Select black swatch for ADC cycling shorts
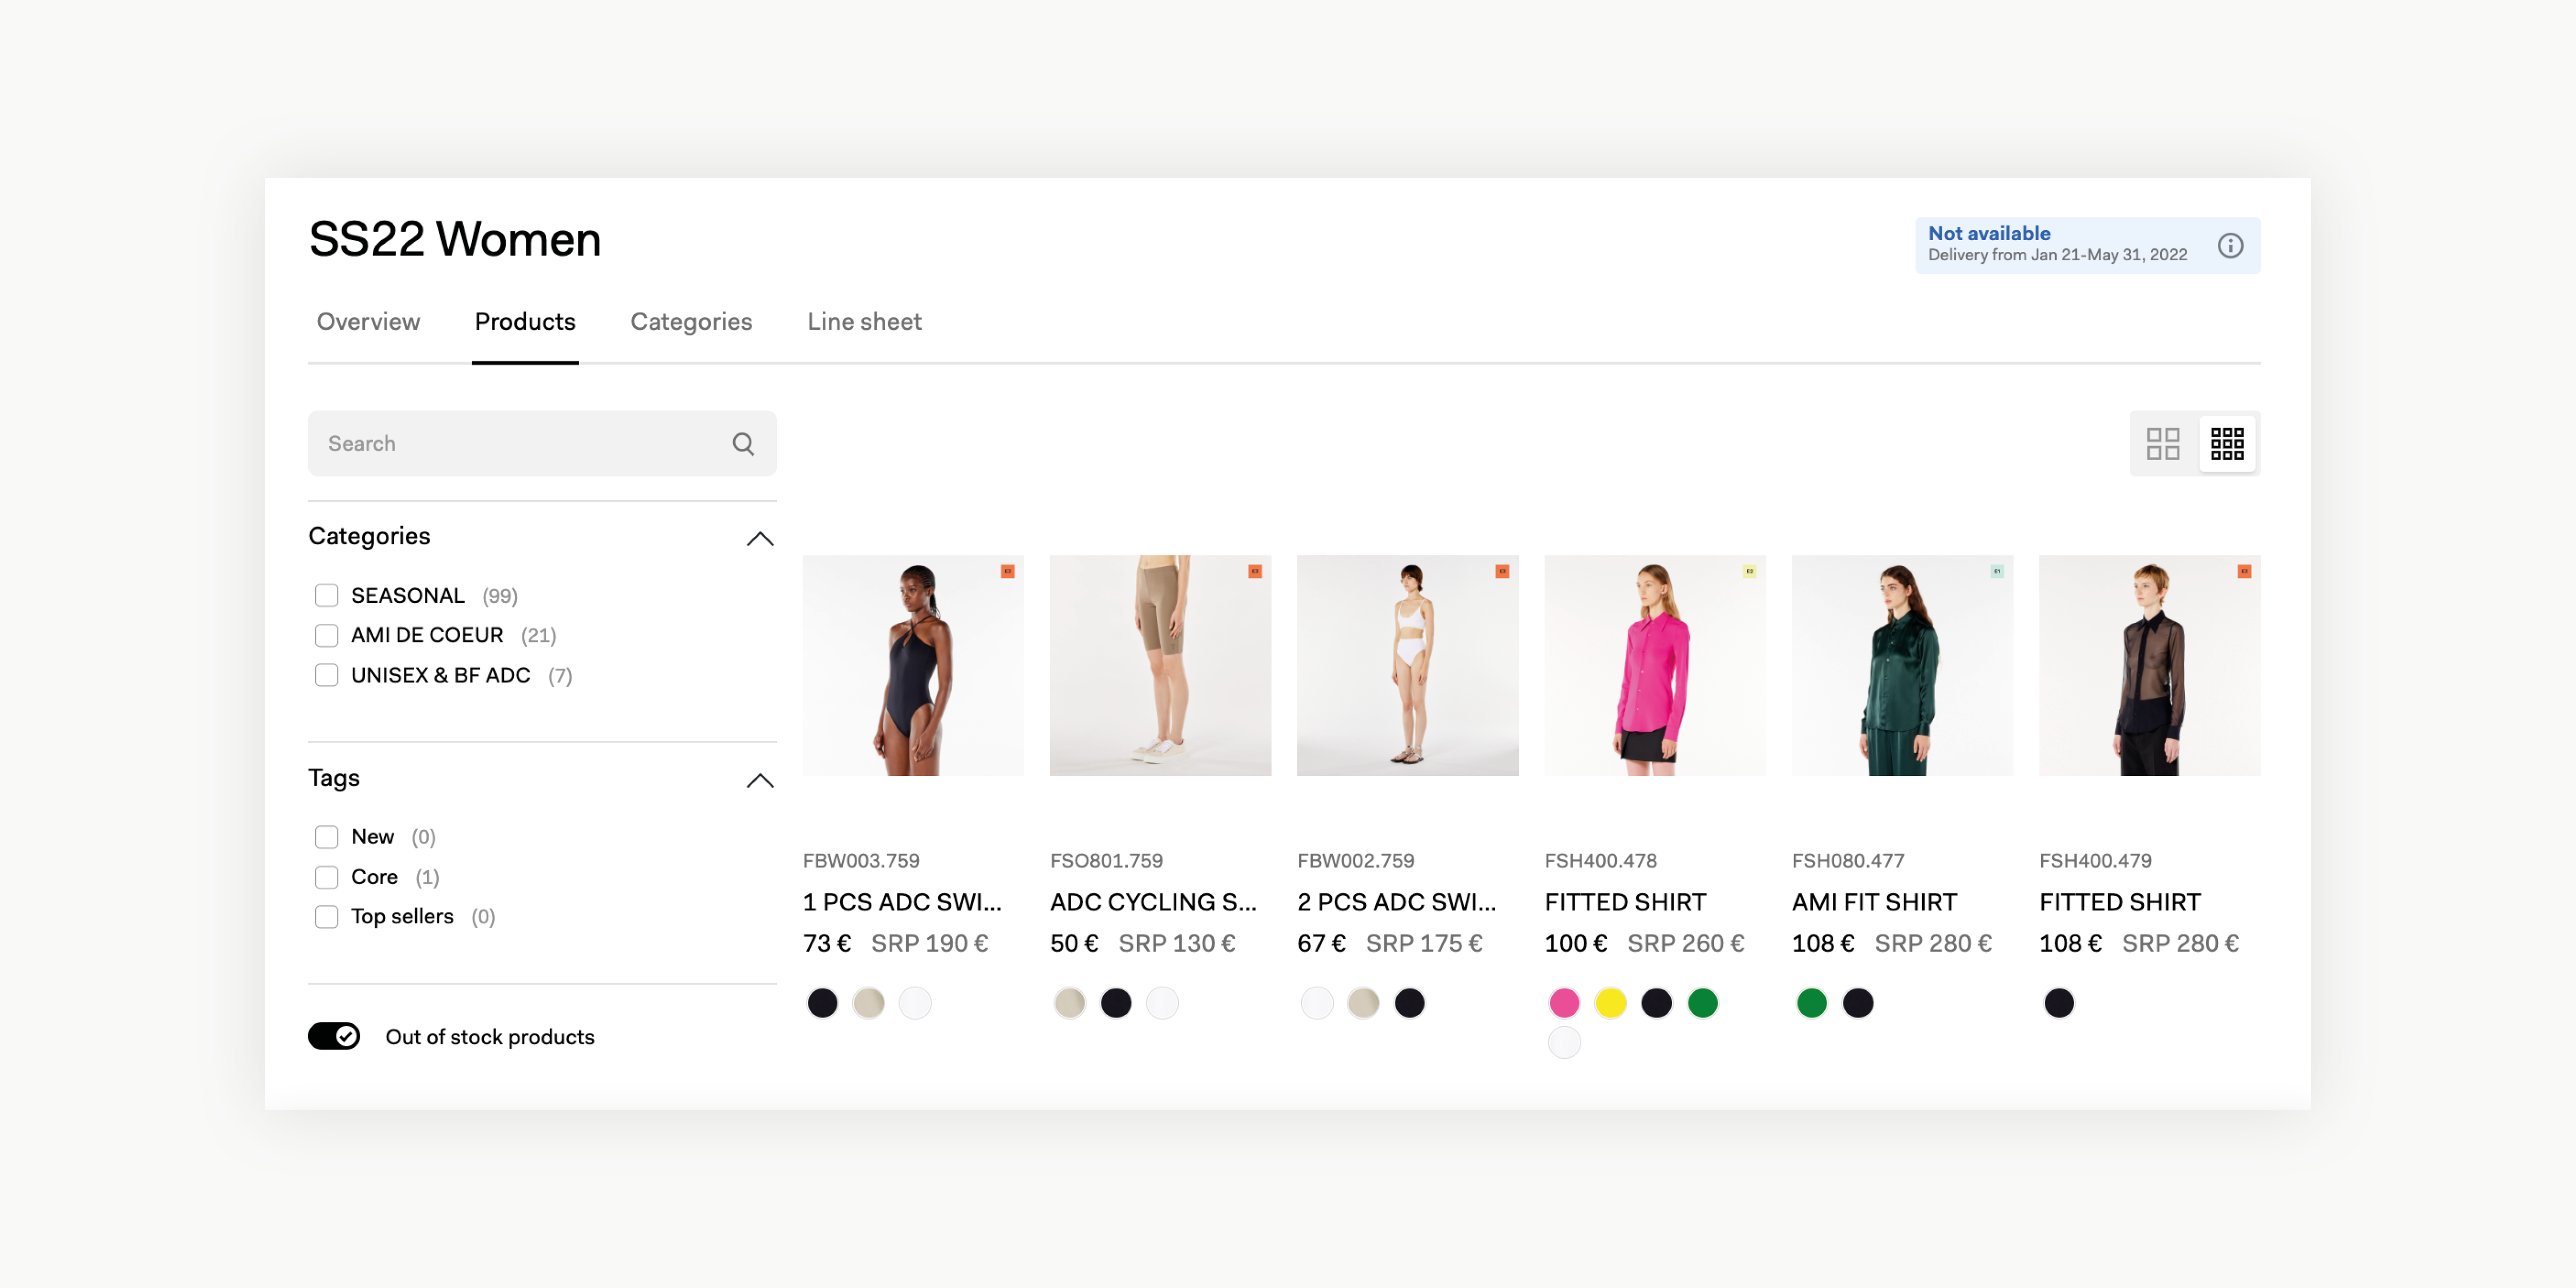 (1115, 1002)
